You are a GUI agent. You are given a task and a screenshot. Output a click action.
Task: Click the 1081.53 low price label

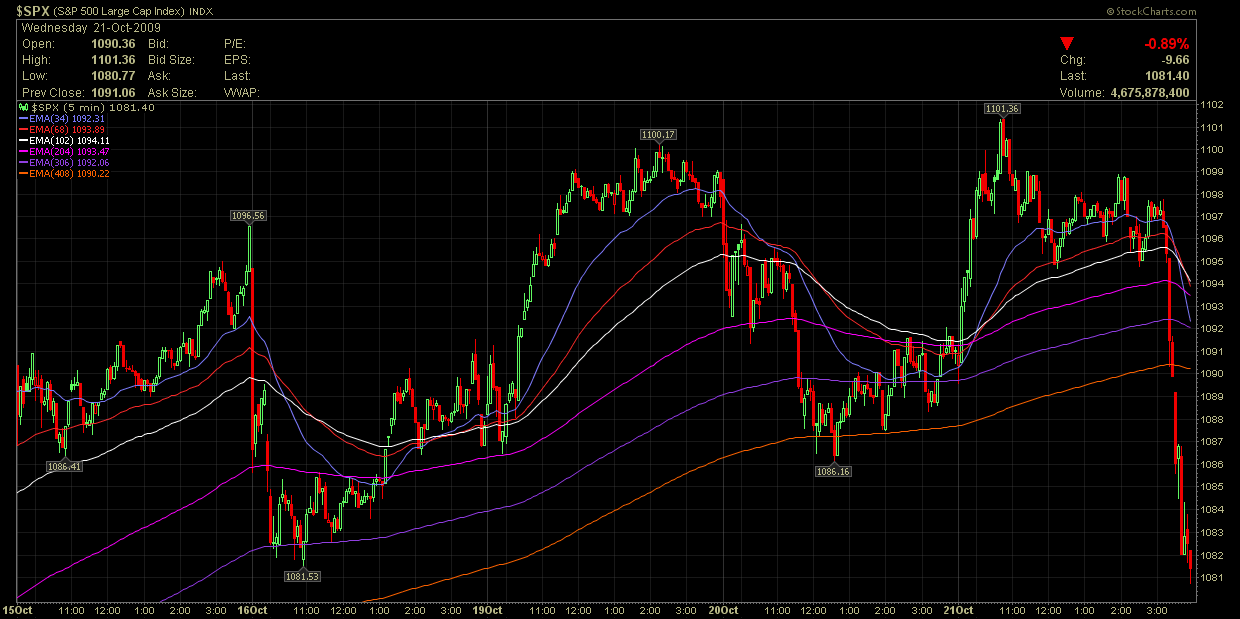(302, 576)
